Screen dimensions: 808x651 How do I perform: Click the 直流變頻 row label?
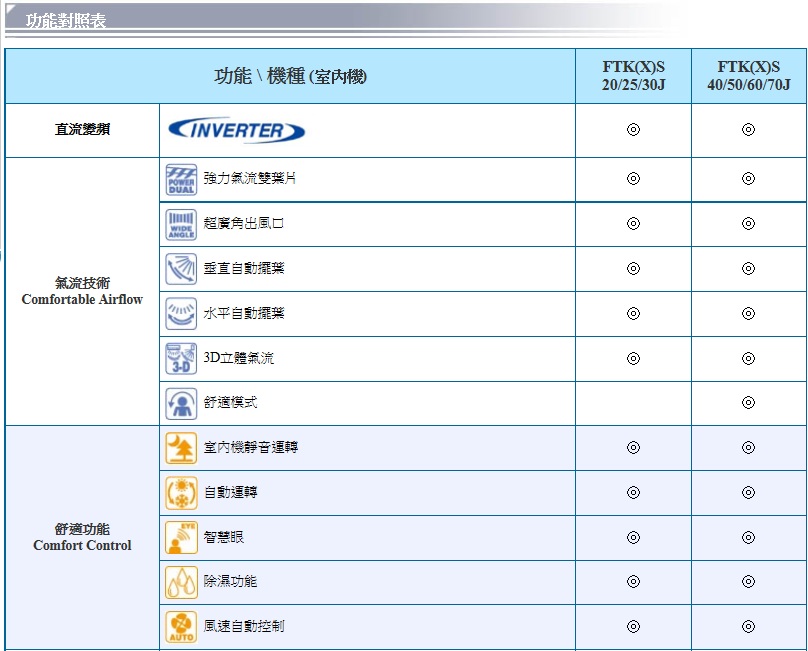tap(82, 130)
